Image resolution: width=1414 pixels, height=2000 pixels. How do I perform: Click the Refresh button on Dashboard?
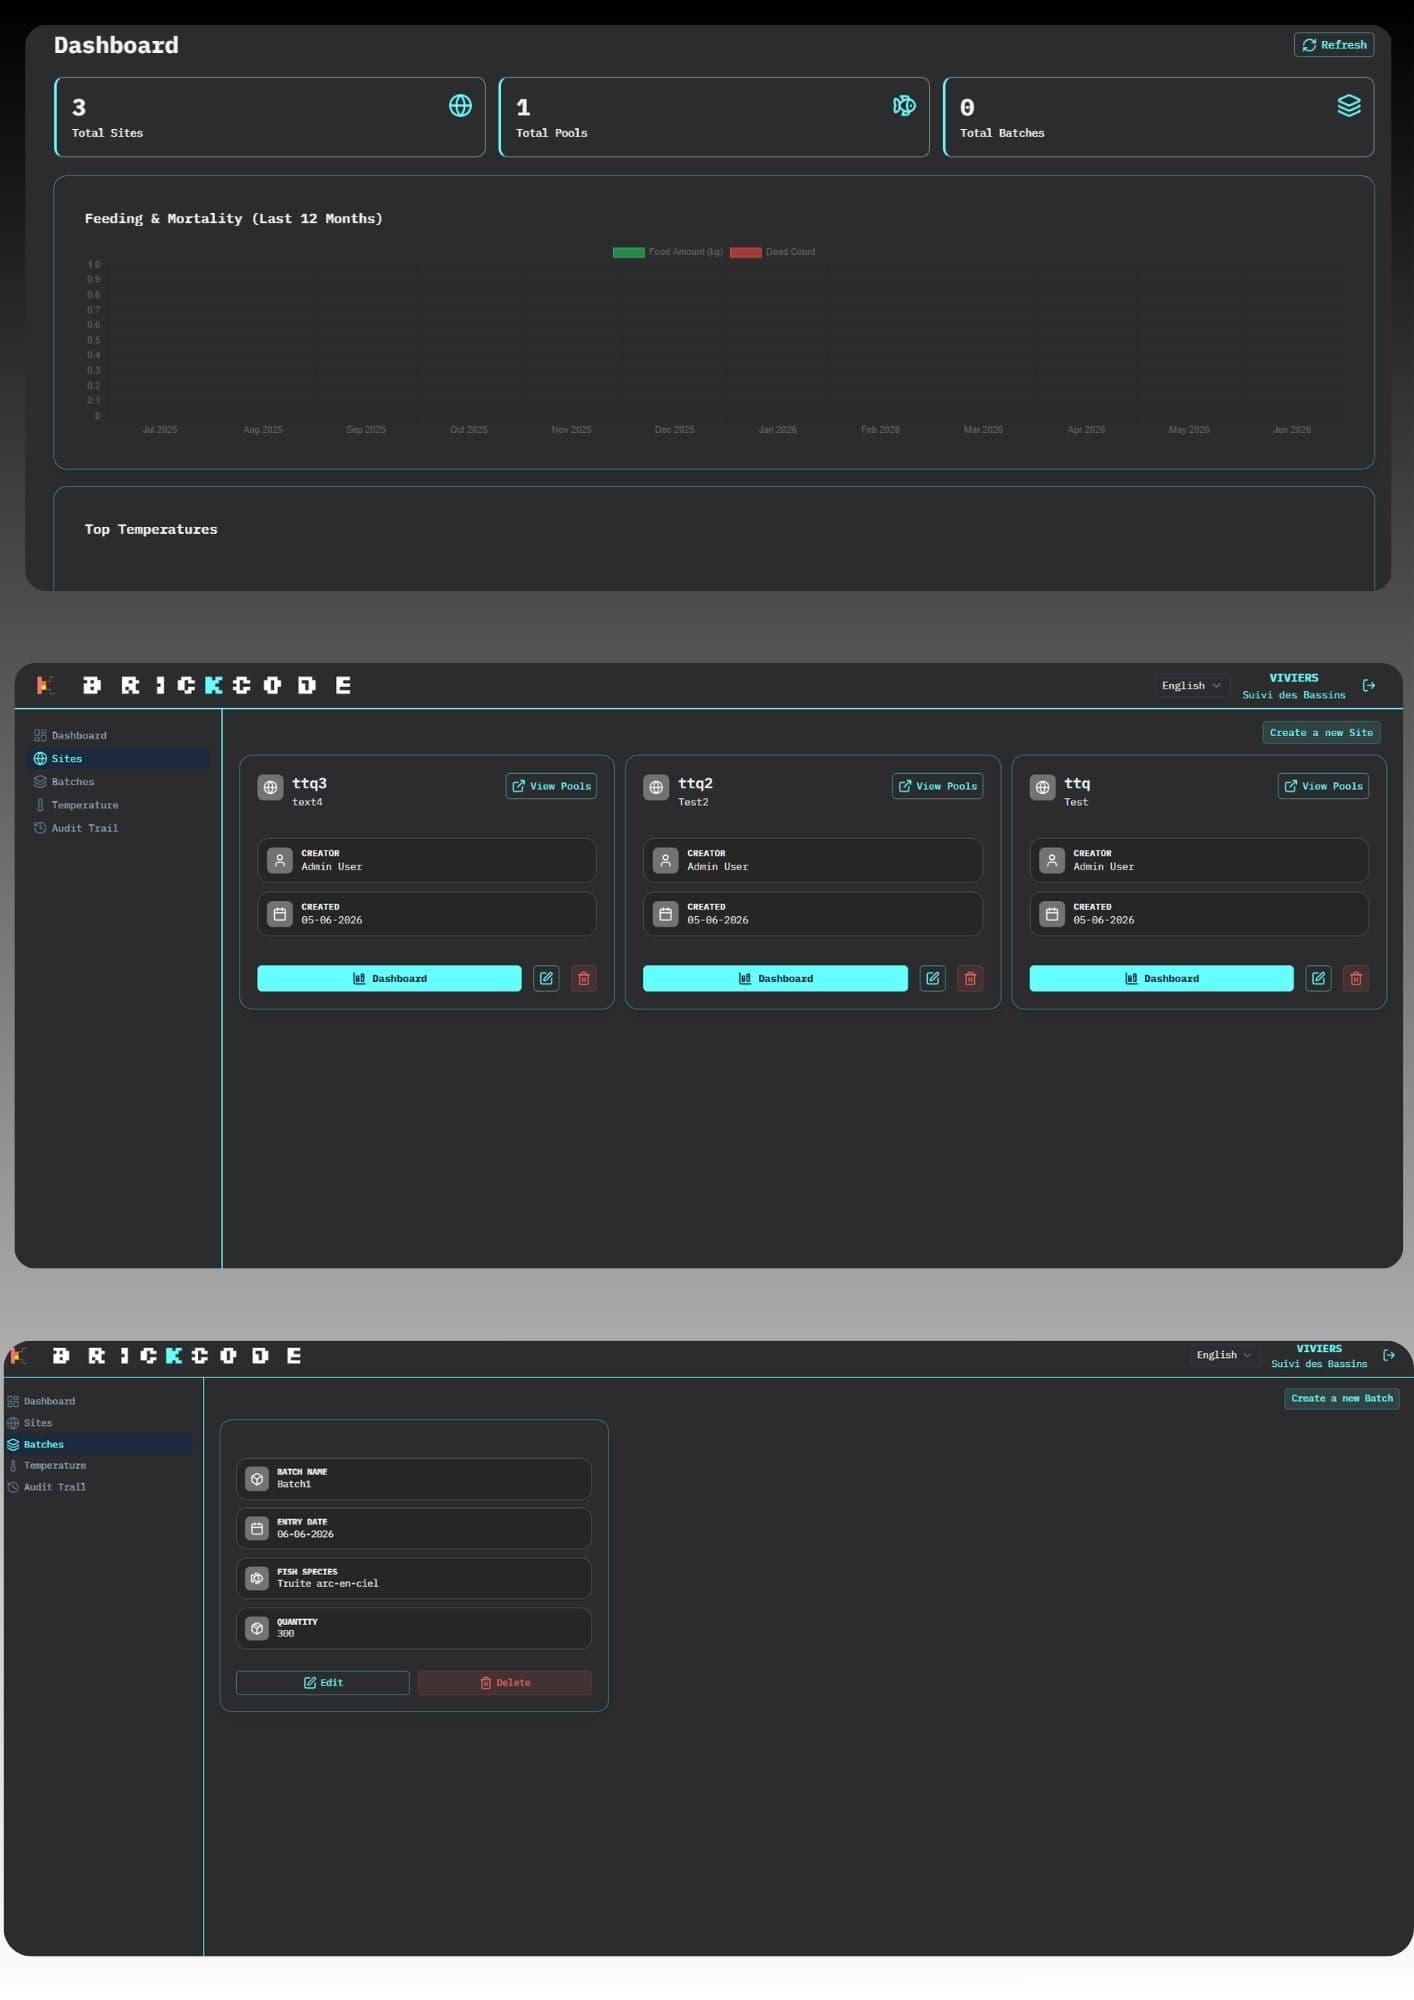[x=1334, y=45]
